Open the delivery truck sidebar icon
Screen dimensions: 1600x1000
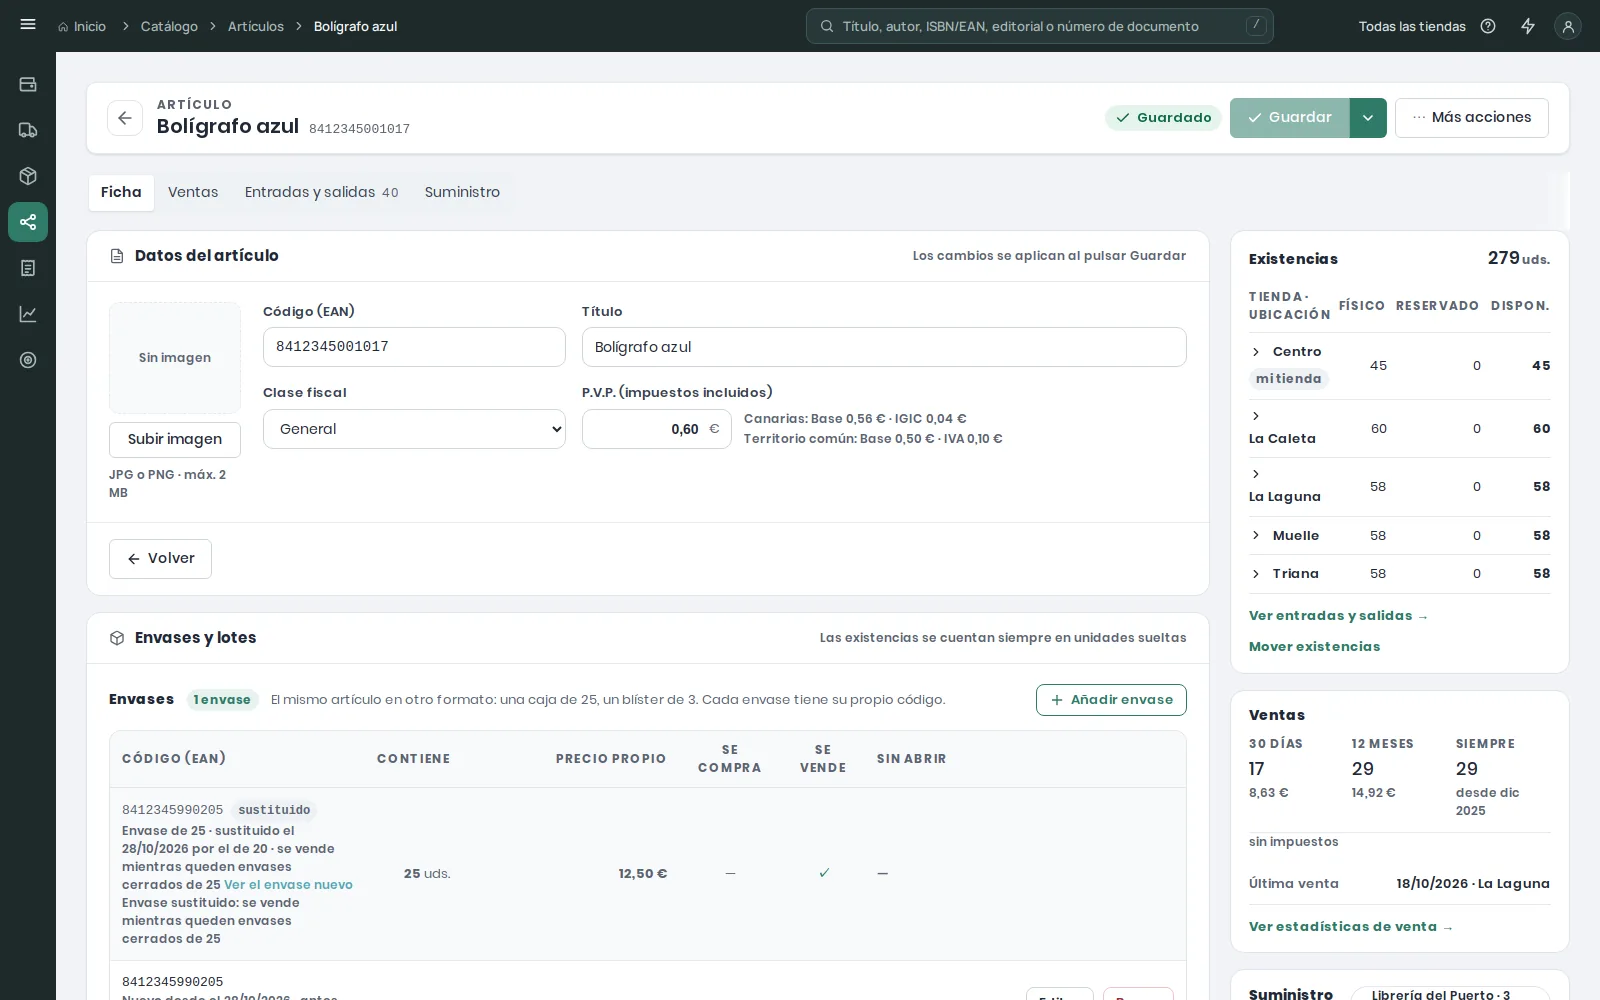[28, 130]
